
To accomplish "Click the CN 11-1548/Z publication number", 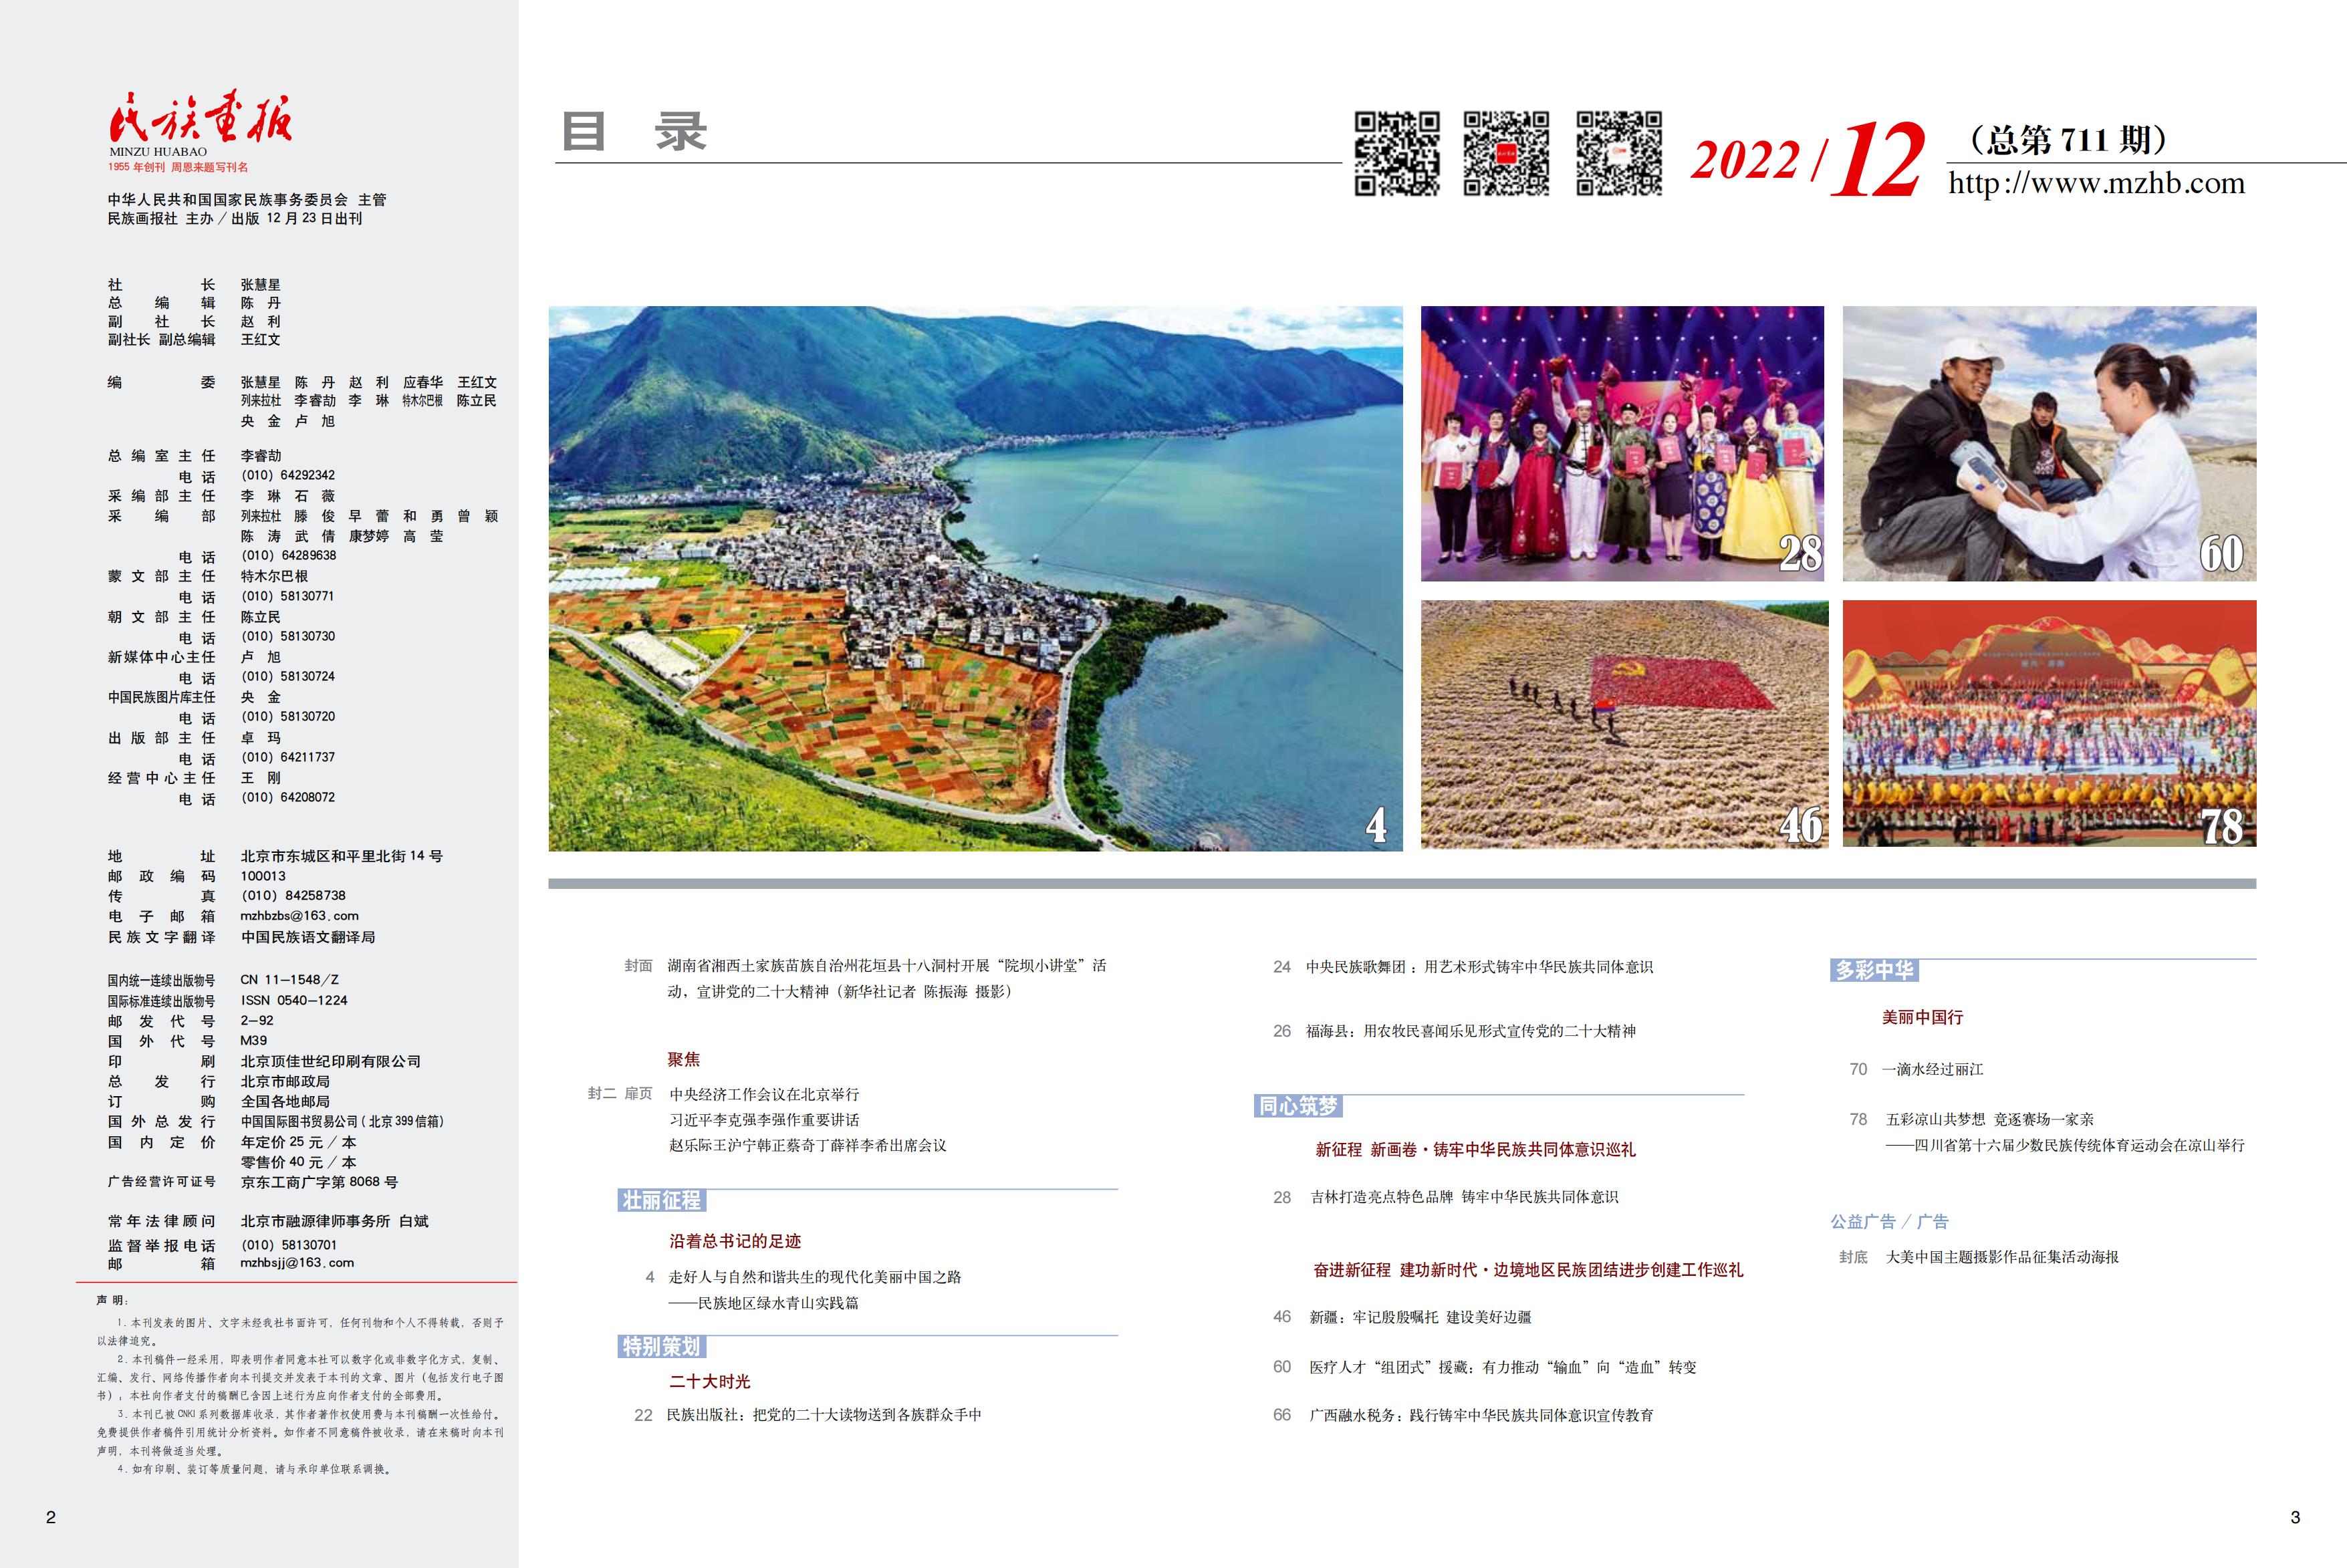I will tap(289, 980).
